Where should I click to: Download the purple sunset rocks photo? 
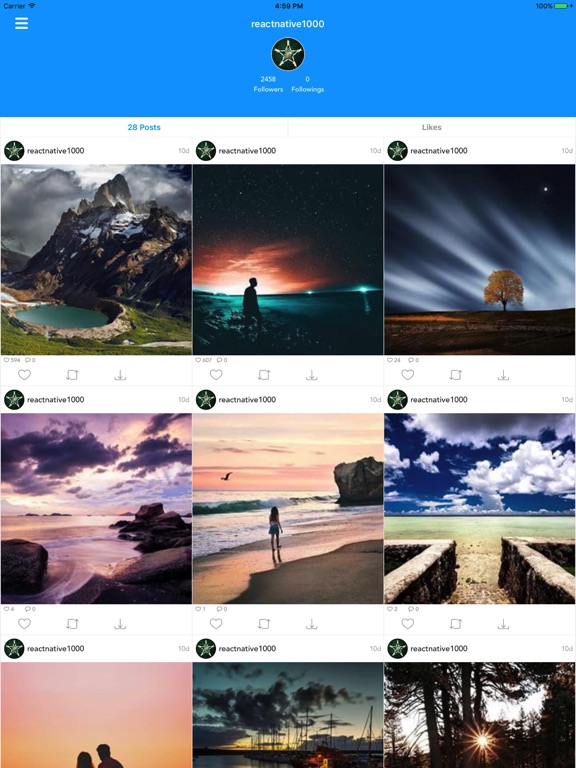pyautogui.click(x=120, y=624)
